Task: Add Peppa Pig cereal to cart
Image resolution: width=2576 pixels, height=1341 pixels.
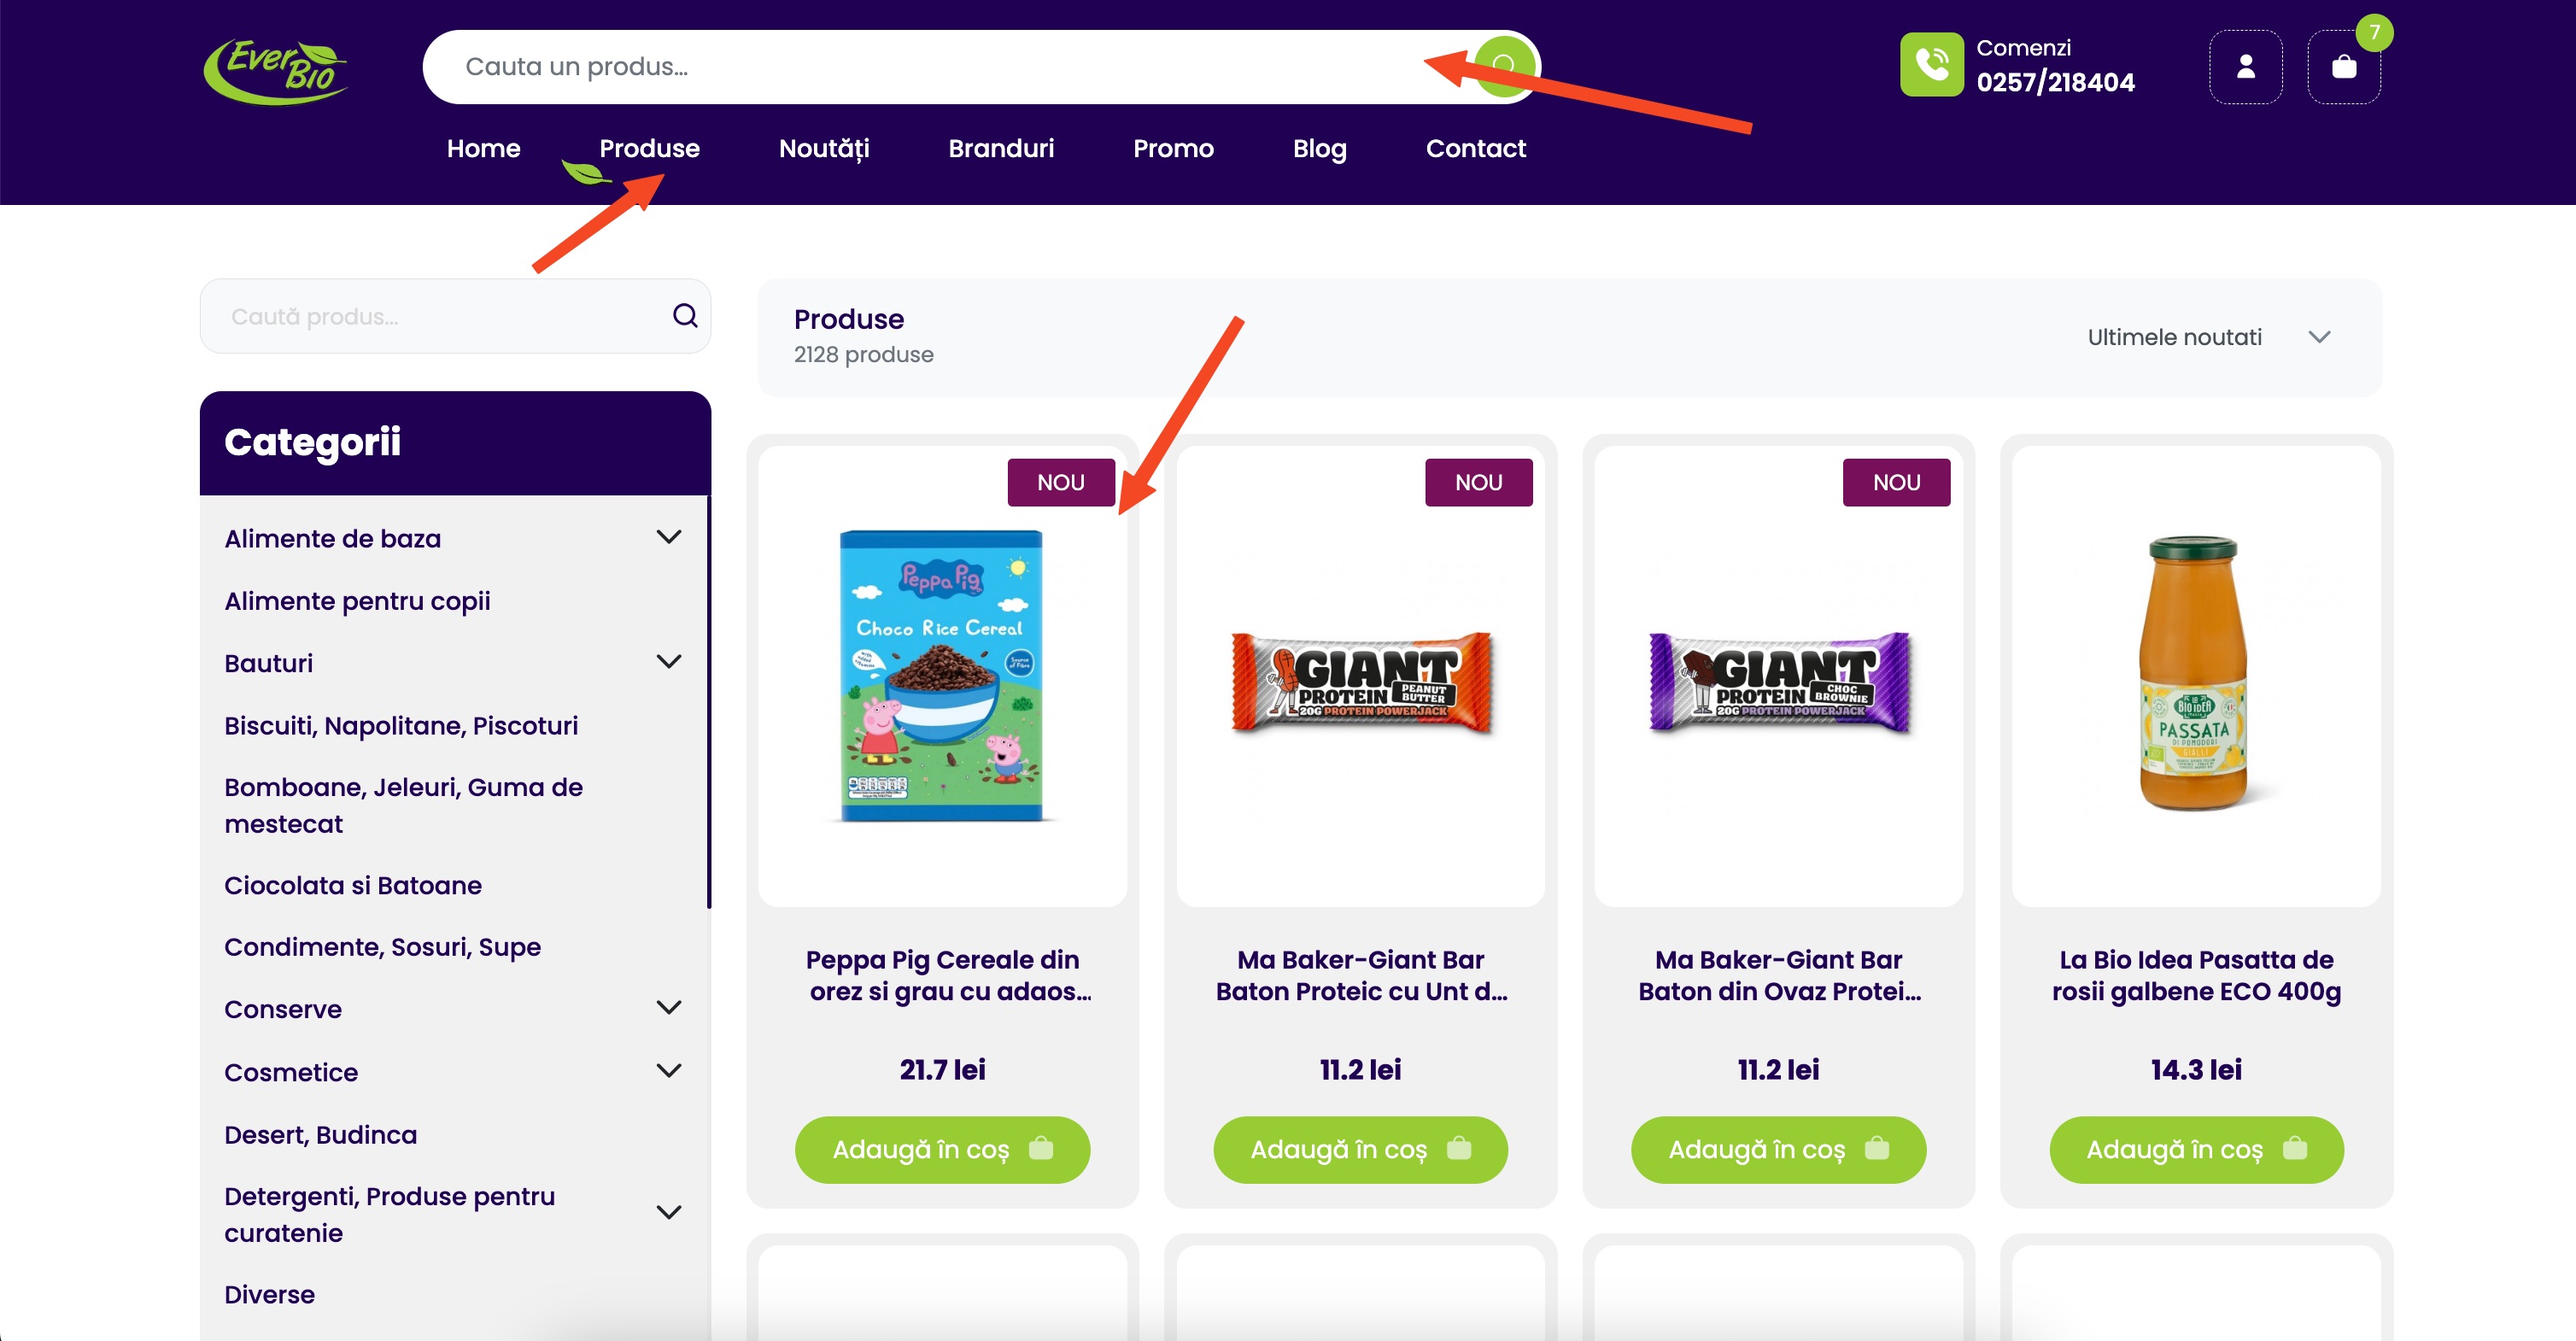Action: pyautogui.click(x=942, y=1149)
